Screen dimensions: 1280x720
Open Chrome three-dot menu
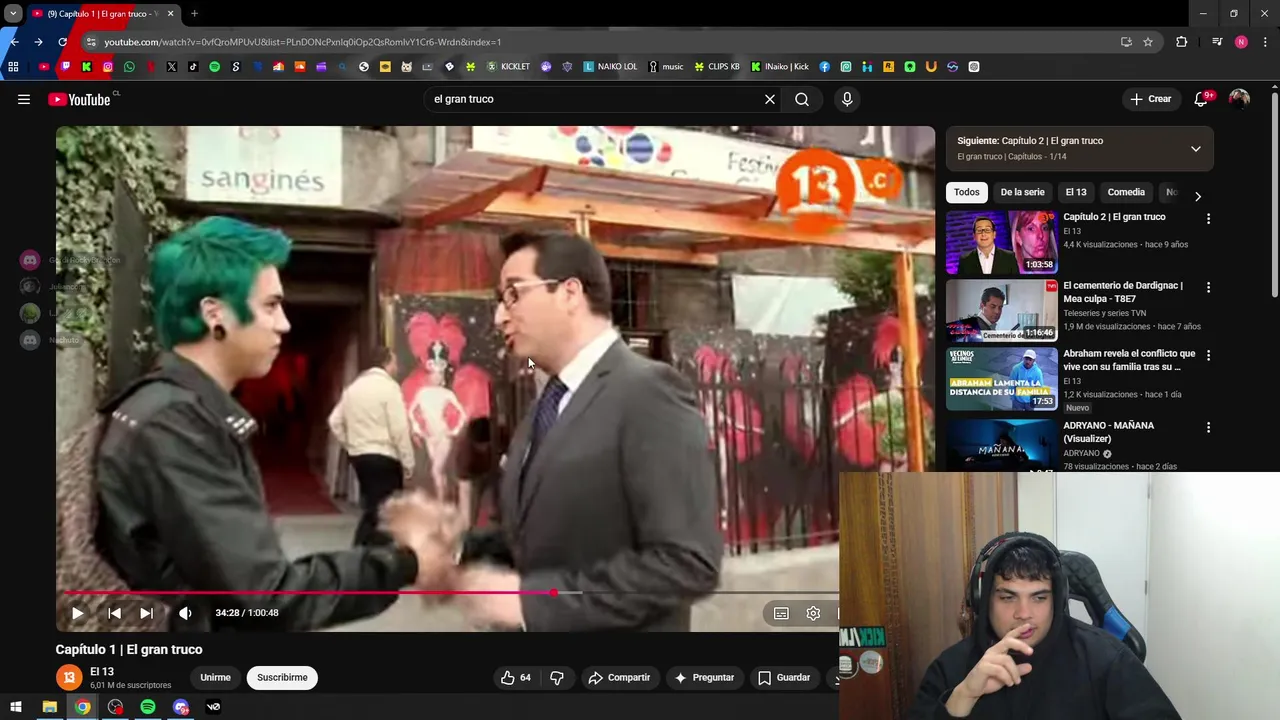(1266, 42)
